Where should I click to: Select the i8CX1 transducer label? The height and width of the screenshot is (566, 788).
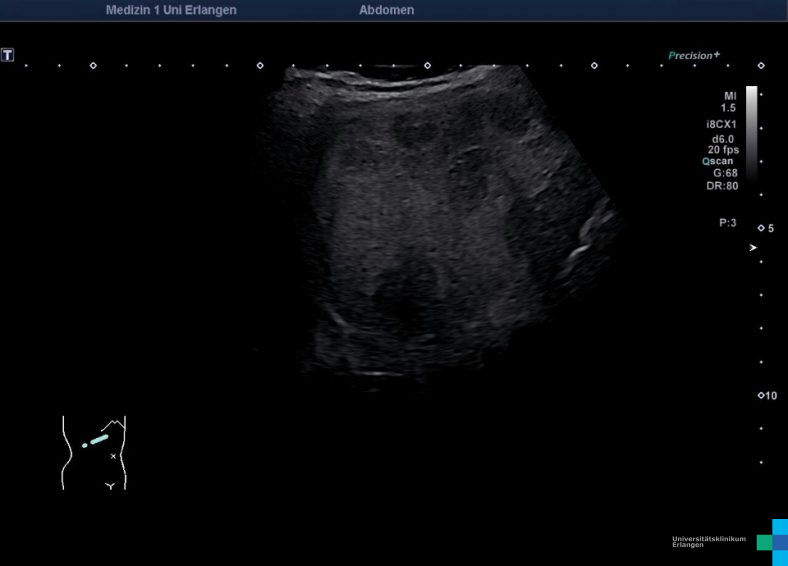(x=721, y=125)
